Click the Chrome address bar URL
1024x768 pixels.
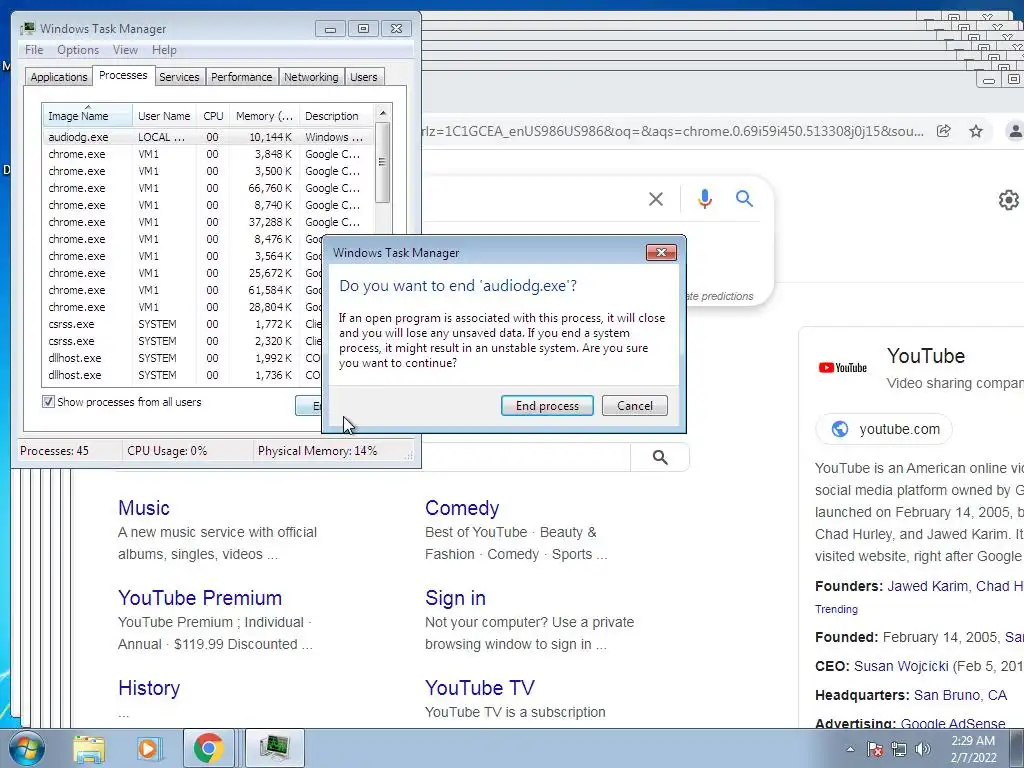673,131
